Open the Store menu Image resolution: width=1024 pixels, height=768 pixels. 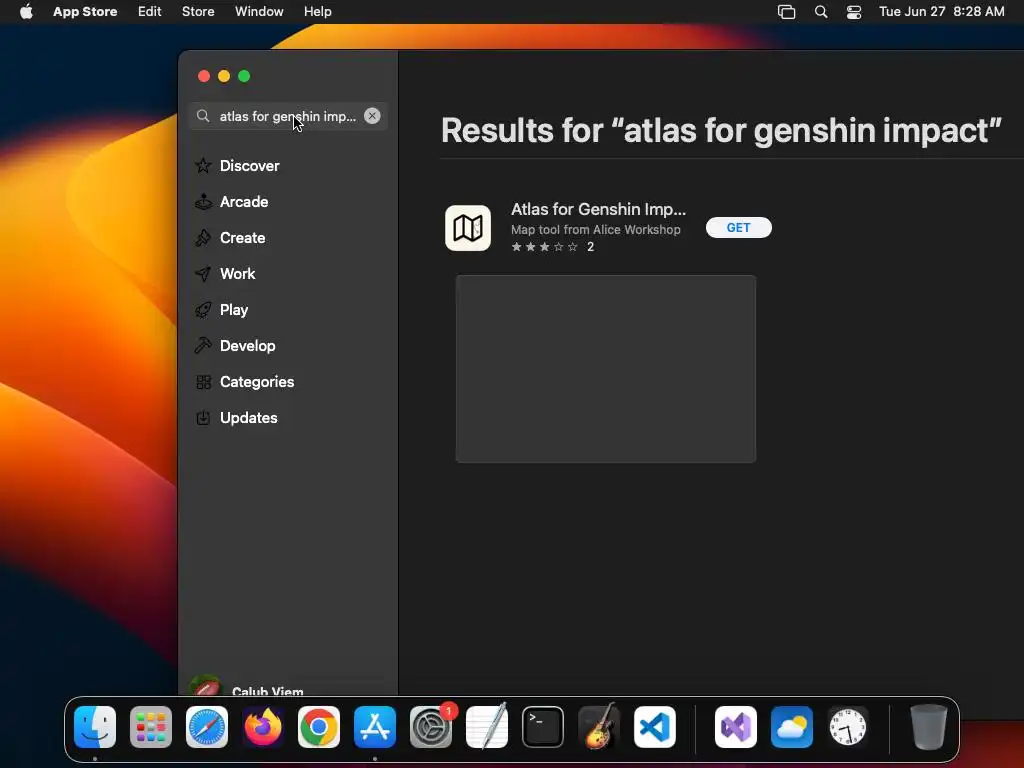(198, 12)
